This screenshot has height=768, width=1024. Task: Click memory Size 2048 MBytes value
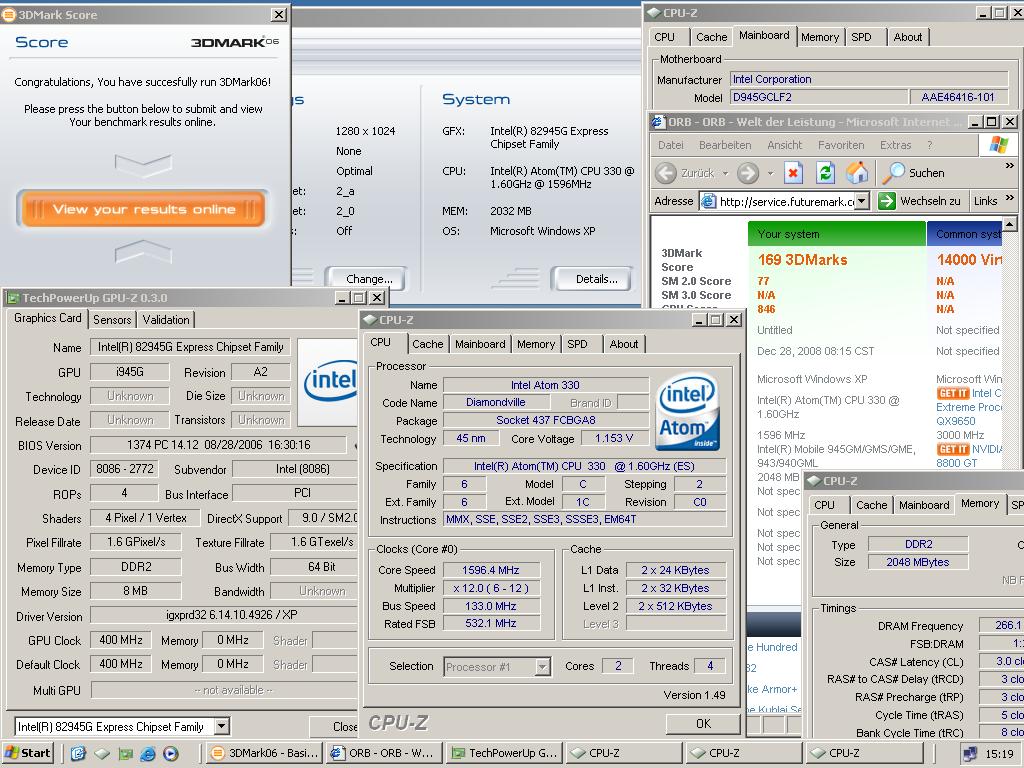(x=918, y=562)
